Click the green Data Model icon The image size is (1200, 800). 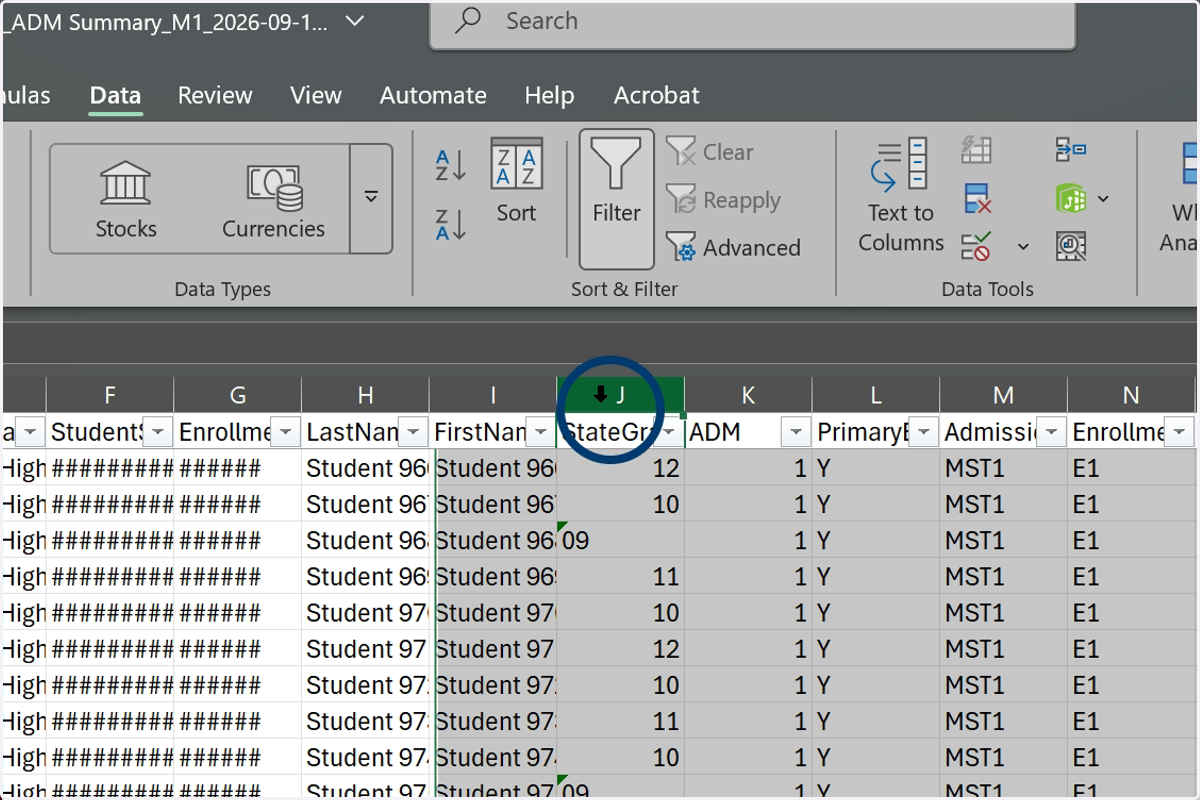(1071, 198)
